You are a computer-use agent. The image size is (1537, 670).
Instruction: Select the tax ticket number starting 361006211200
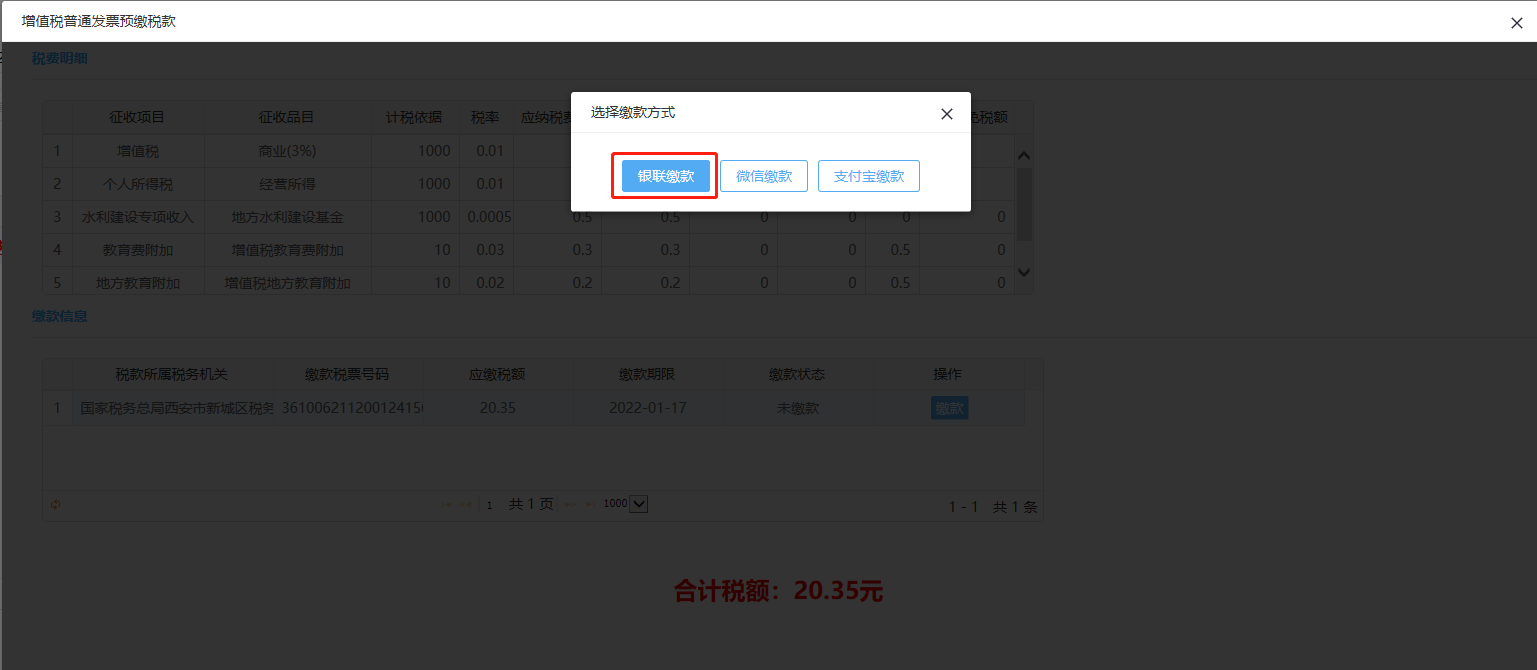(x=347, y=408)
